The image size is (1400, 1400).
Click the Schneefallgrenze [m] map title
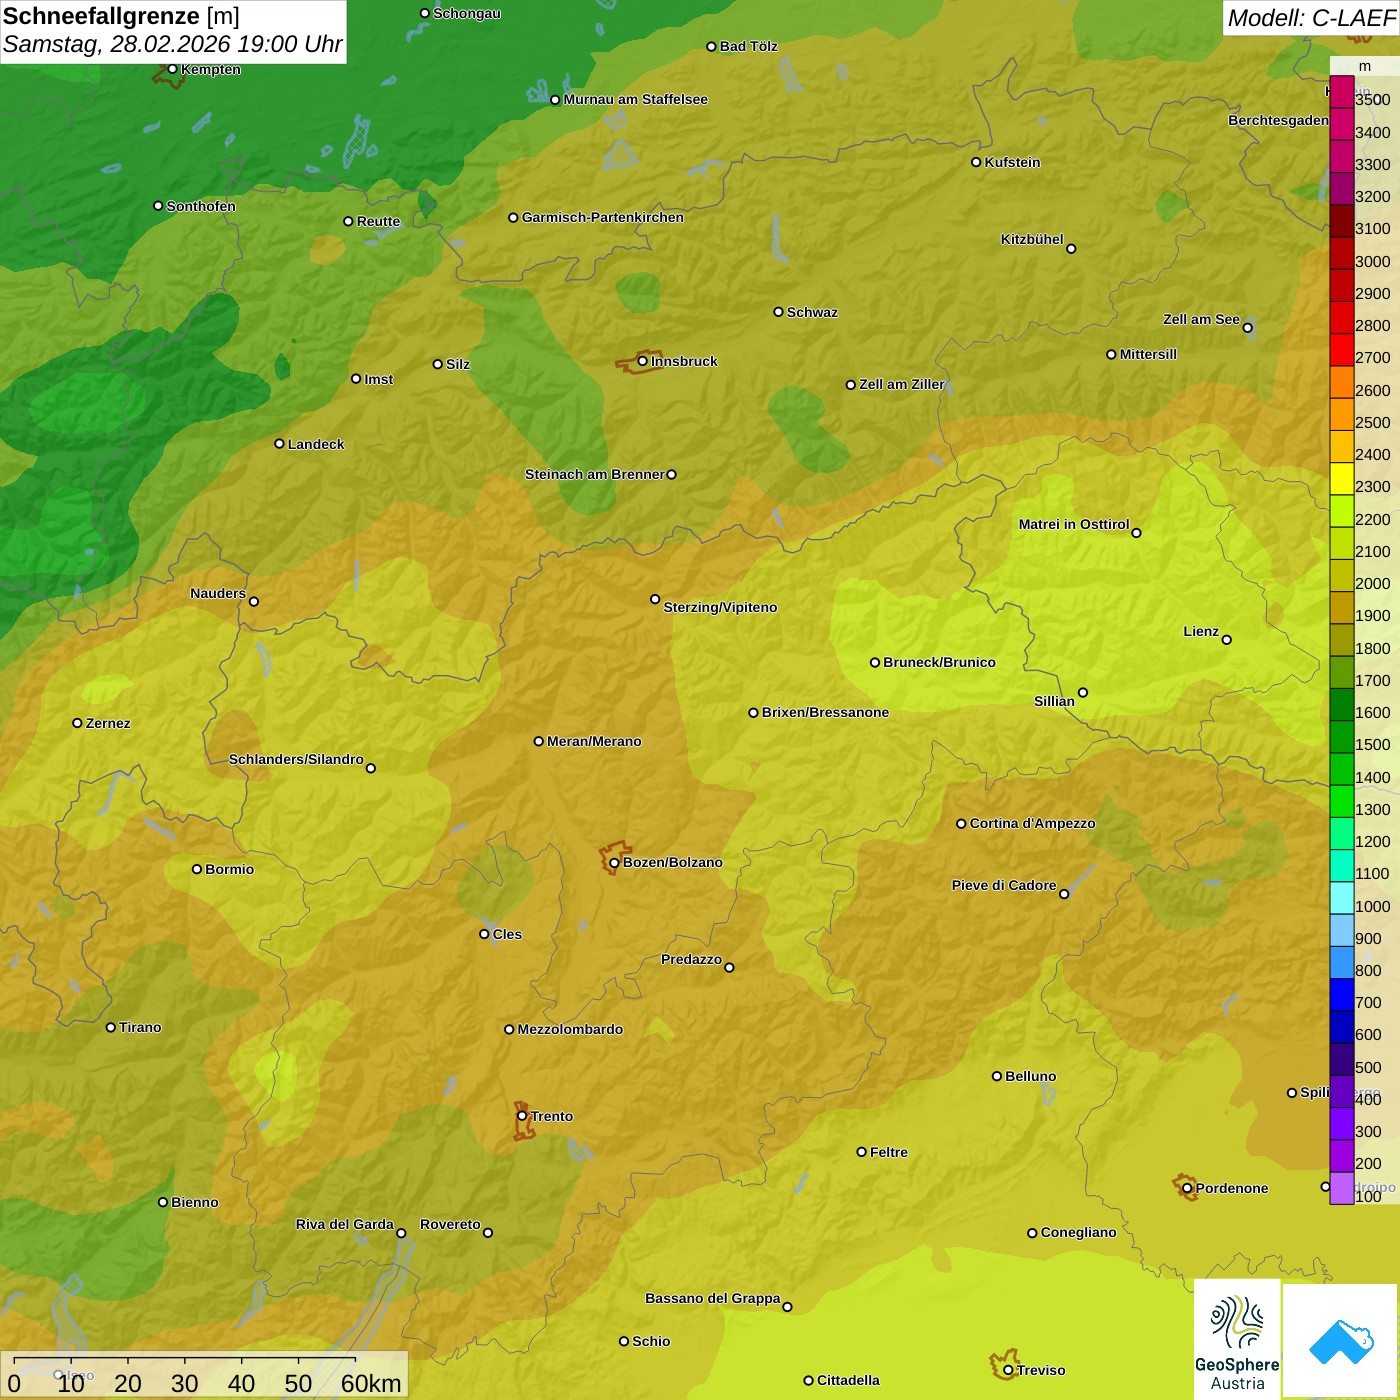(121, 16)
